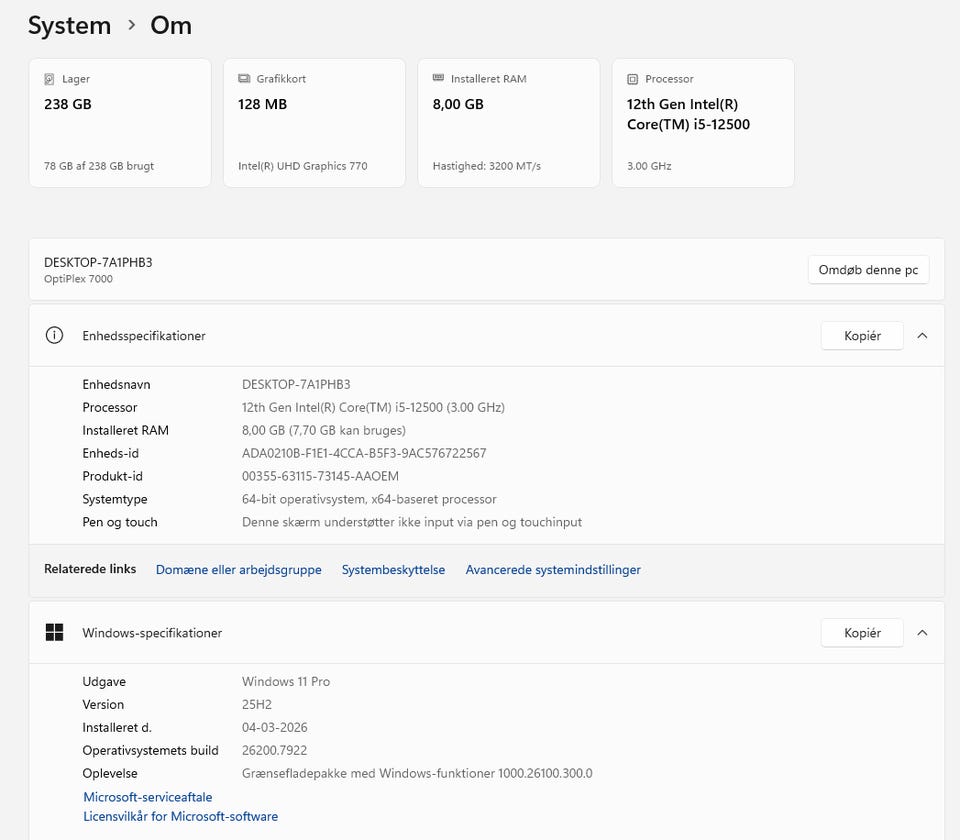Screen dimensions: 960x840
Task: Open Domæne eller arbejdsgruppe link
Action: (239, 570)
